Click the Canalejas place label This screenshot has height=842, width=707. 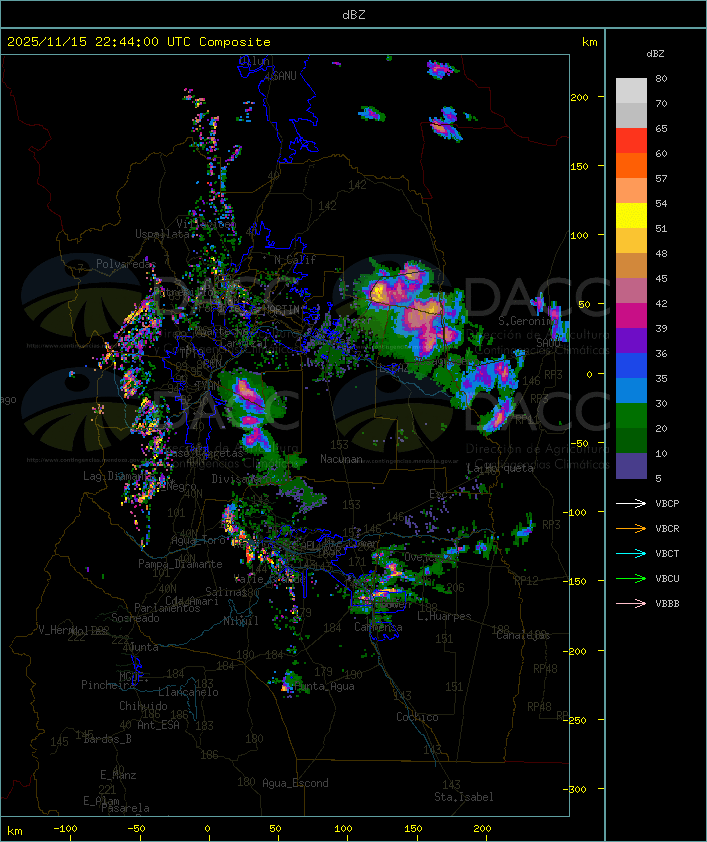click(523, 635)
